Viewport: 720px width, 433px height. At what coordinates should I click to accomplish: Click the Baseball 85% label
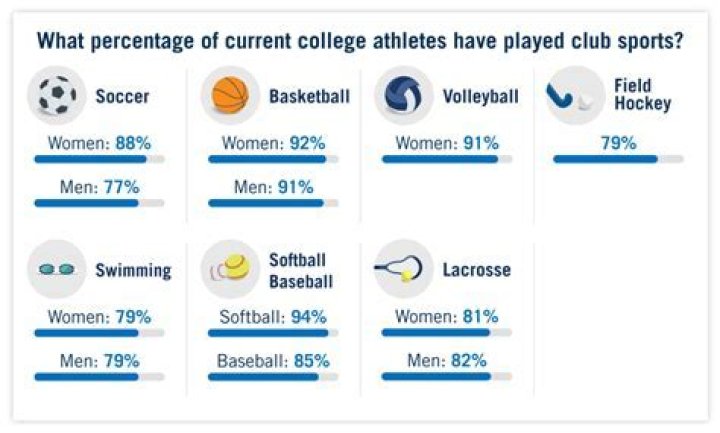click(x=273, y=361)
